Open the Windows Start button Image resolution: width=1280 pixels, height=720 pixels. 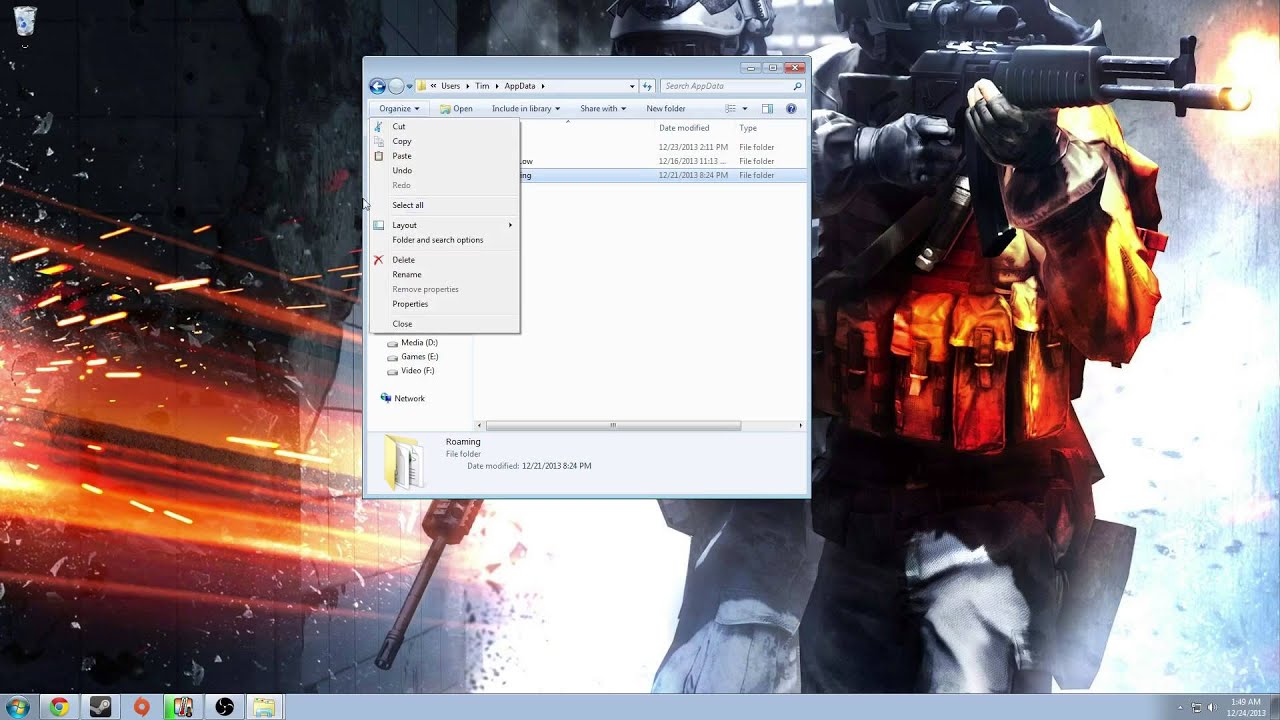click(x=20, y=707)
